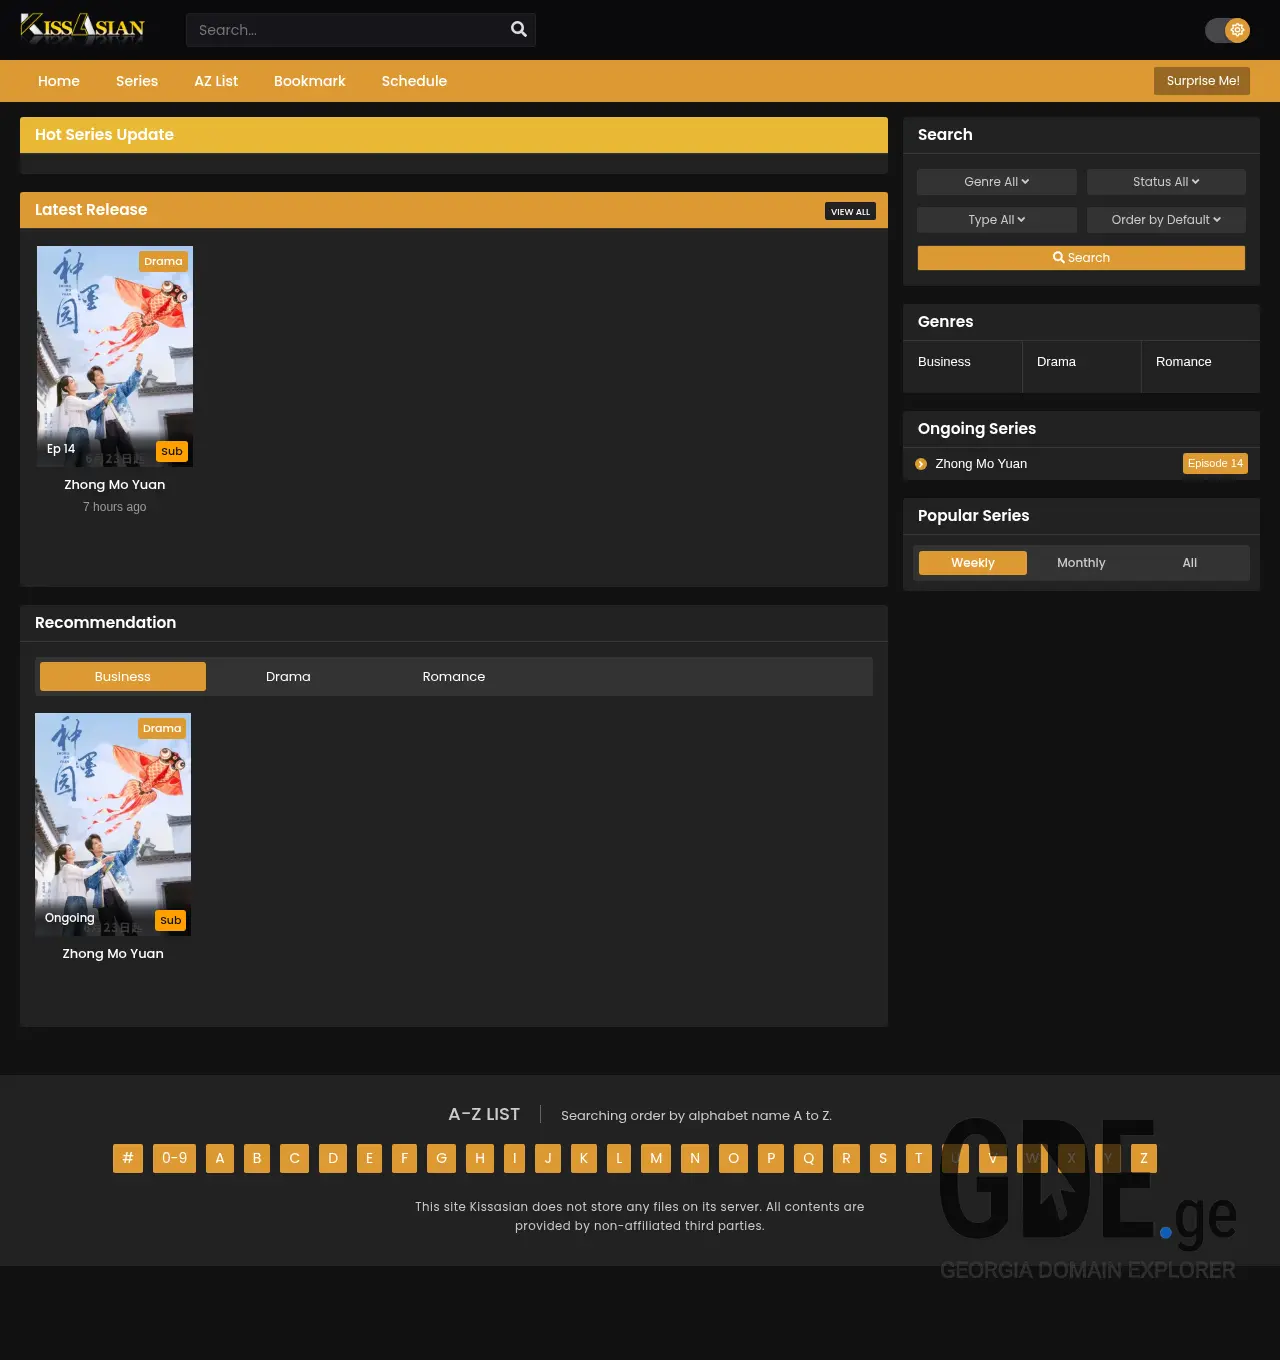This screenshot has height=1360, width=1280.
Task: Click letter R in A-Z list
Action: pos(846,1158)
